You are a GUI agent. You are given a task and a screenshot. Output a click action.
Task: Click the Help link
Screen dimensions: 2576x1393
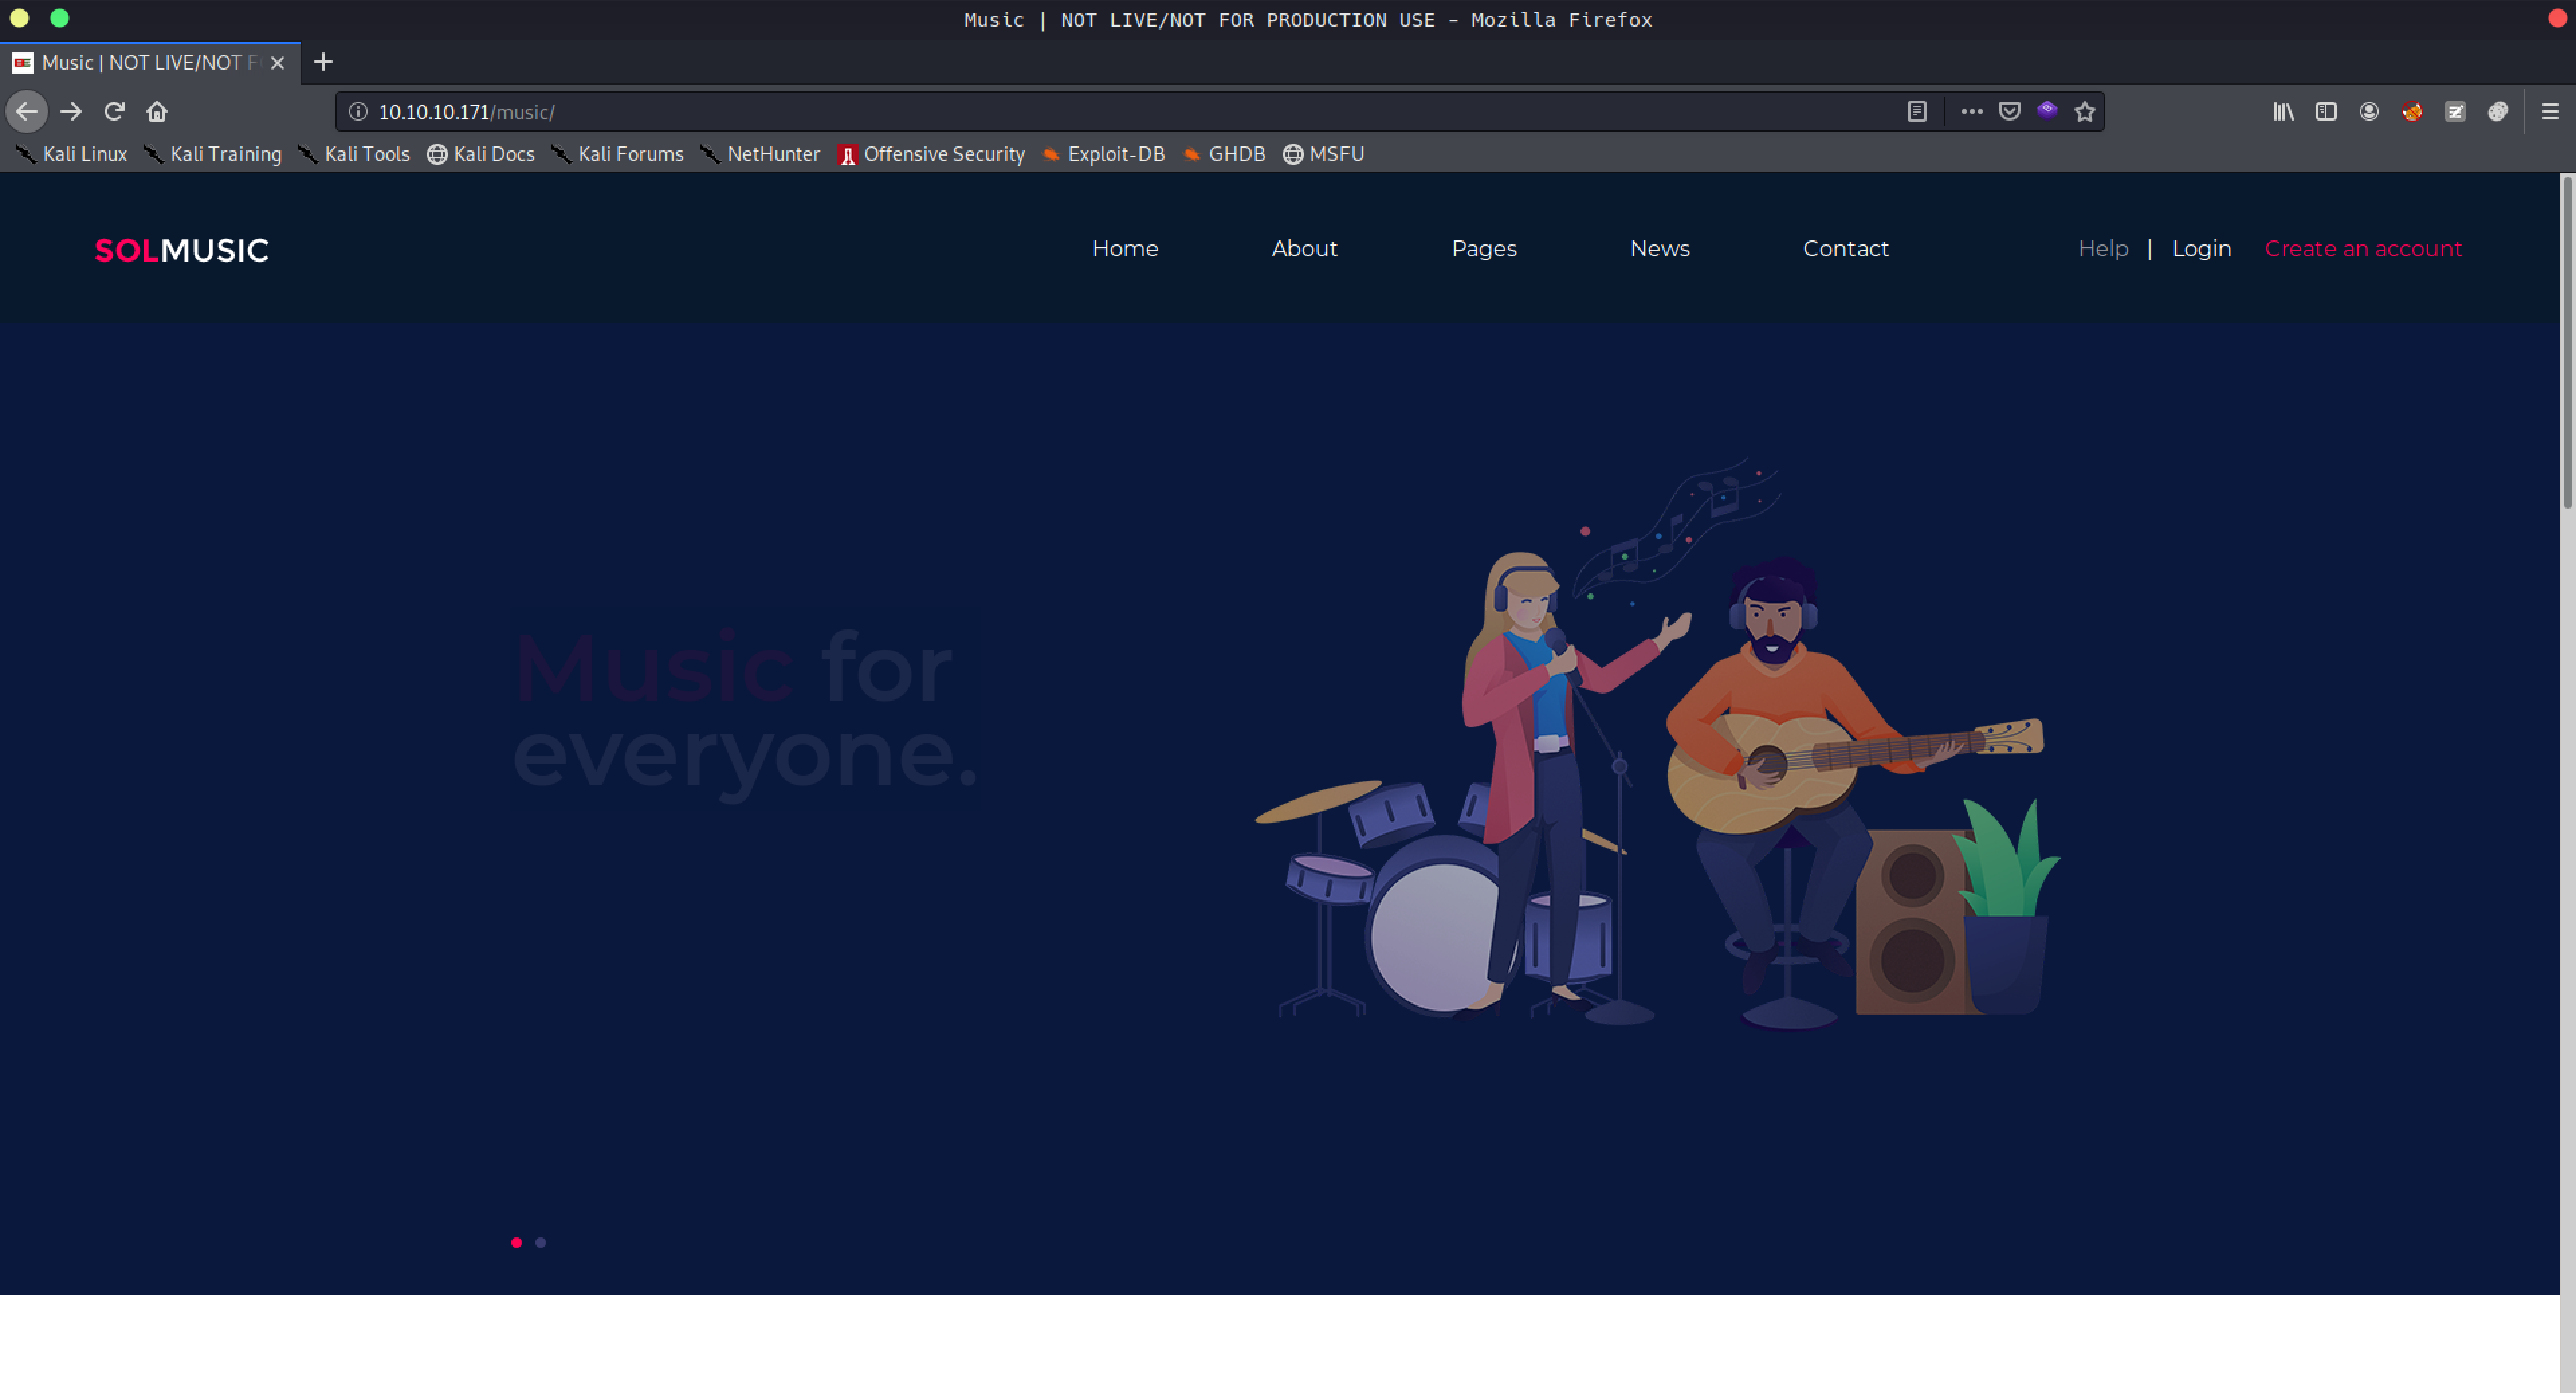tap(2103, 249)
